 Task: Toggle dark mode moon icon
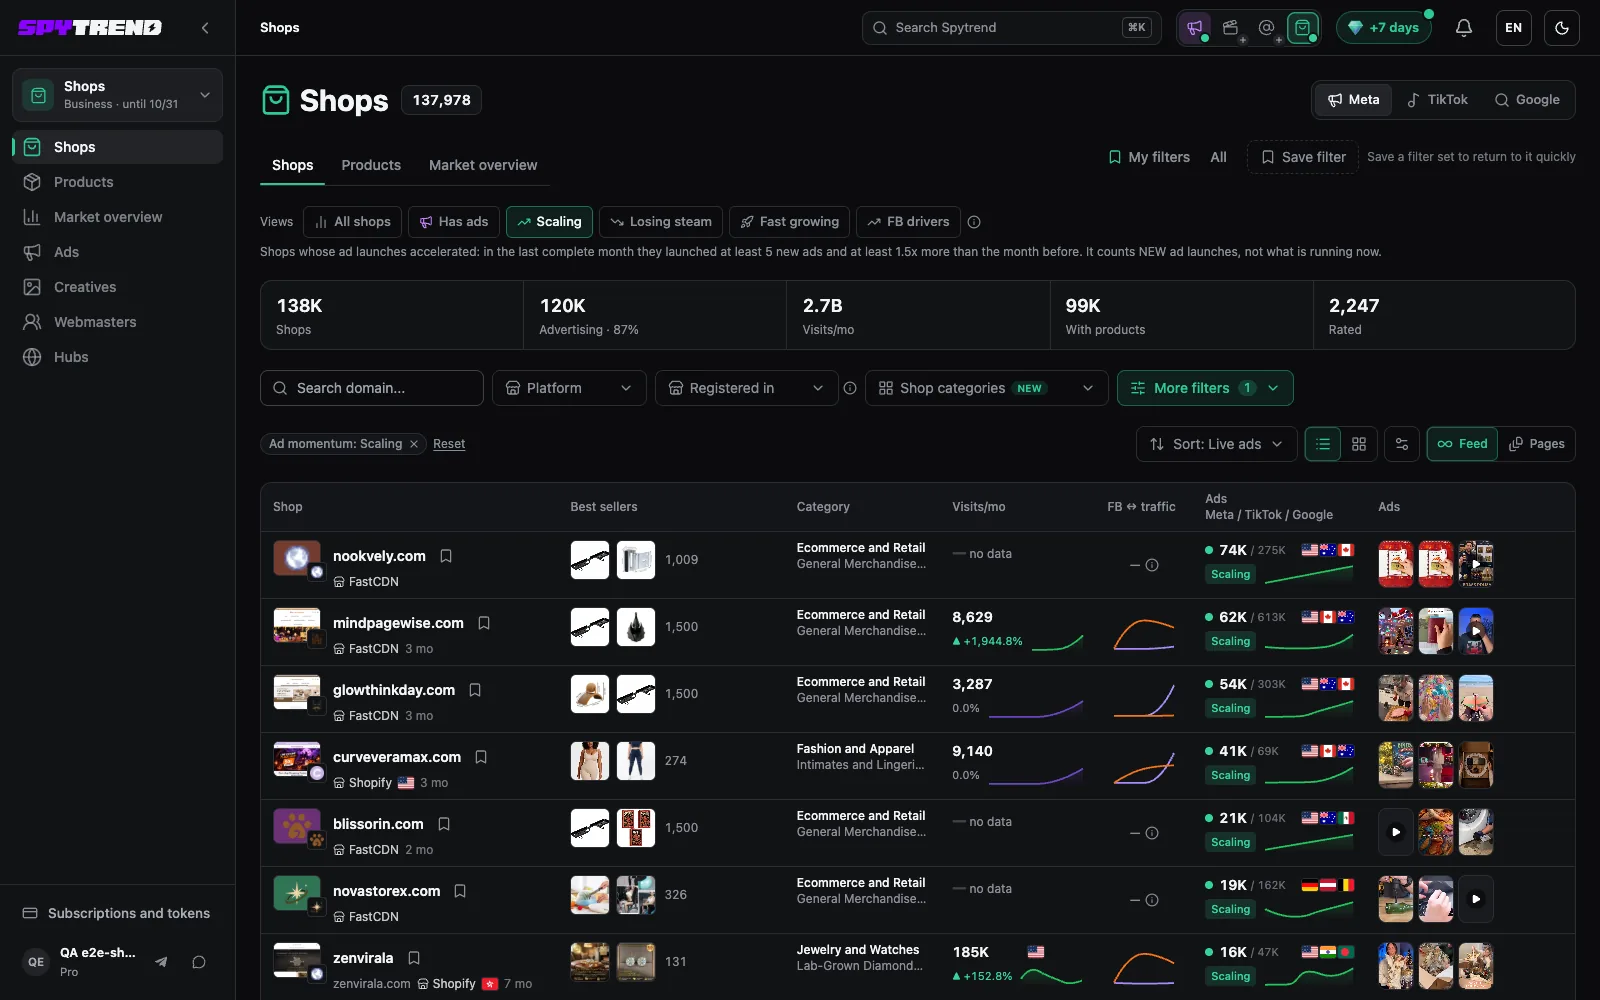[x=1562, y=28]
